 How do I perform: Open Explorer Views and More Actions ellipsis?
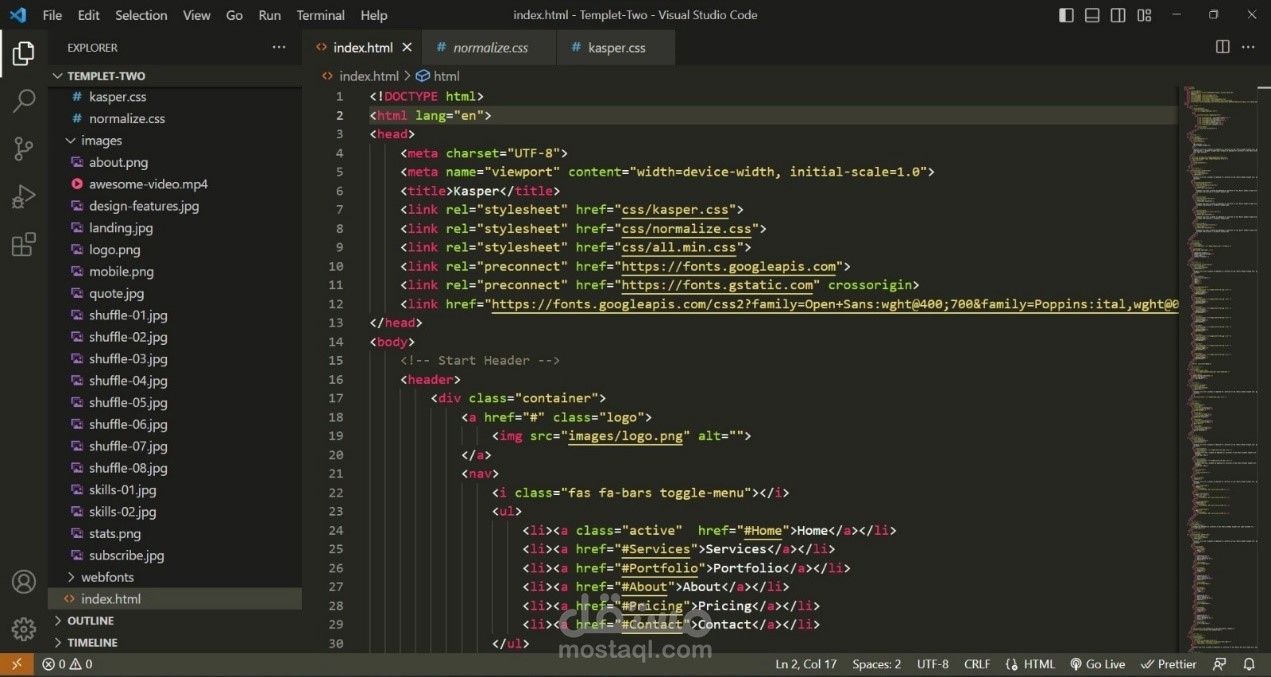pyautogui.click(x=279, y=47)
